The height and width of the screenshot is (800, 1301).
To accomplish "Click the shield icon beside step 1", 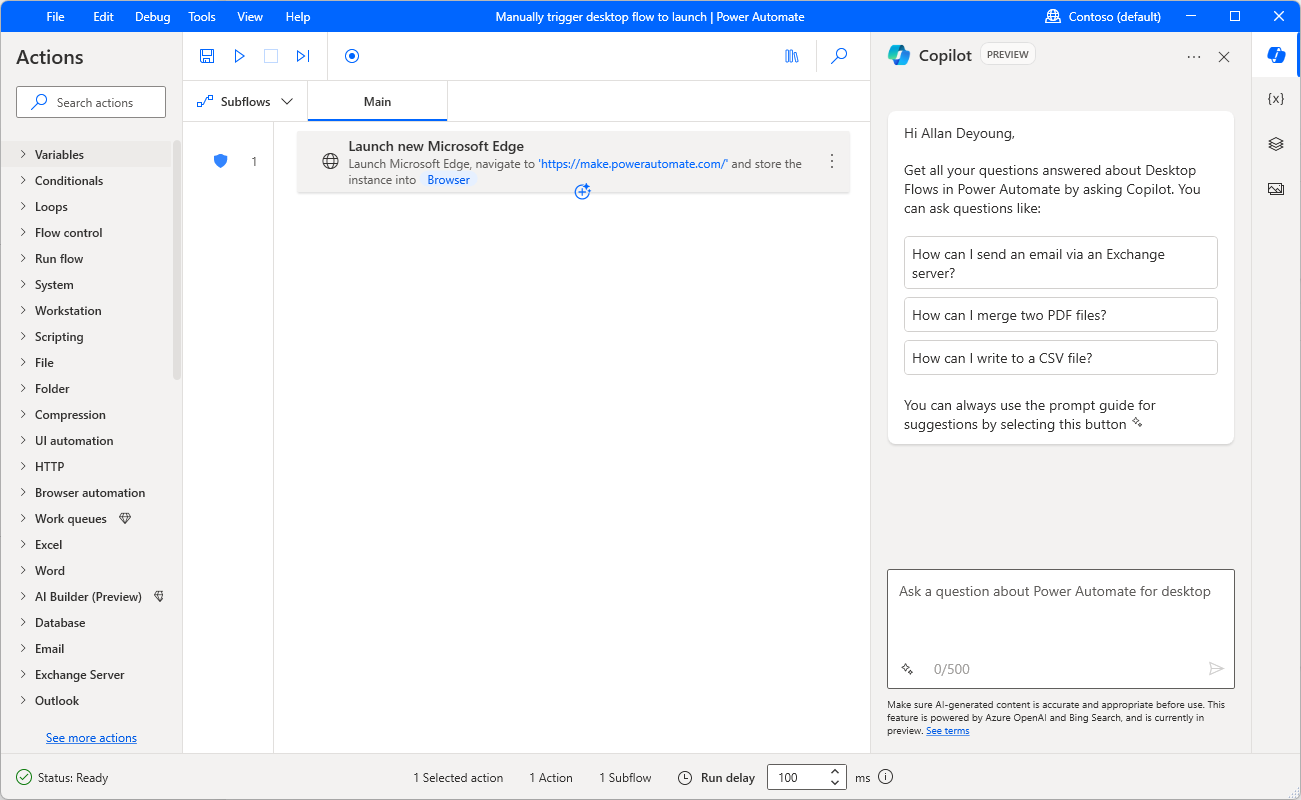I will [221, 160].
